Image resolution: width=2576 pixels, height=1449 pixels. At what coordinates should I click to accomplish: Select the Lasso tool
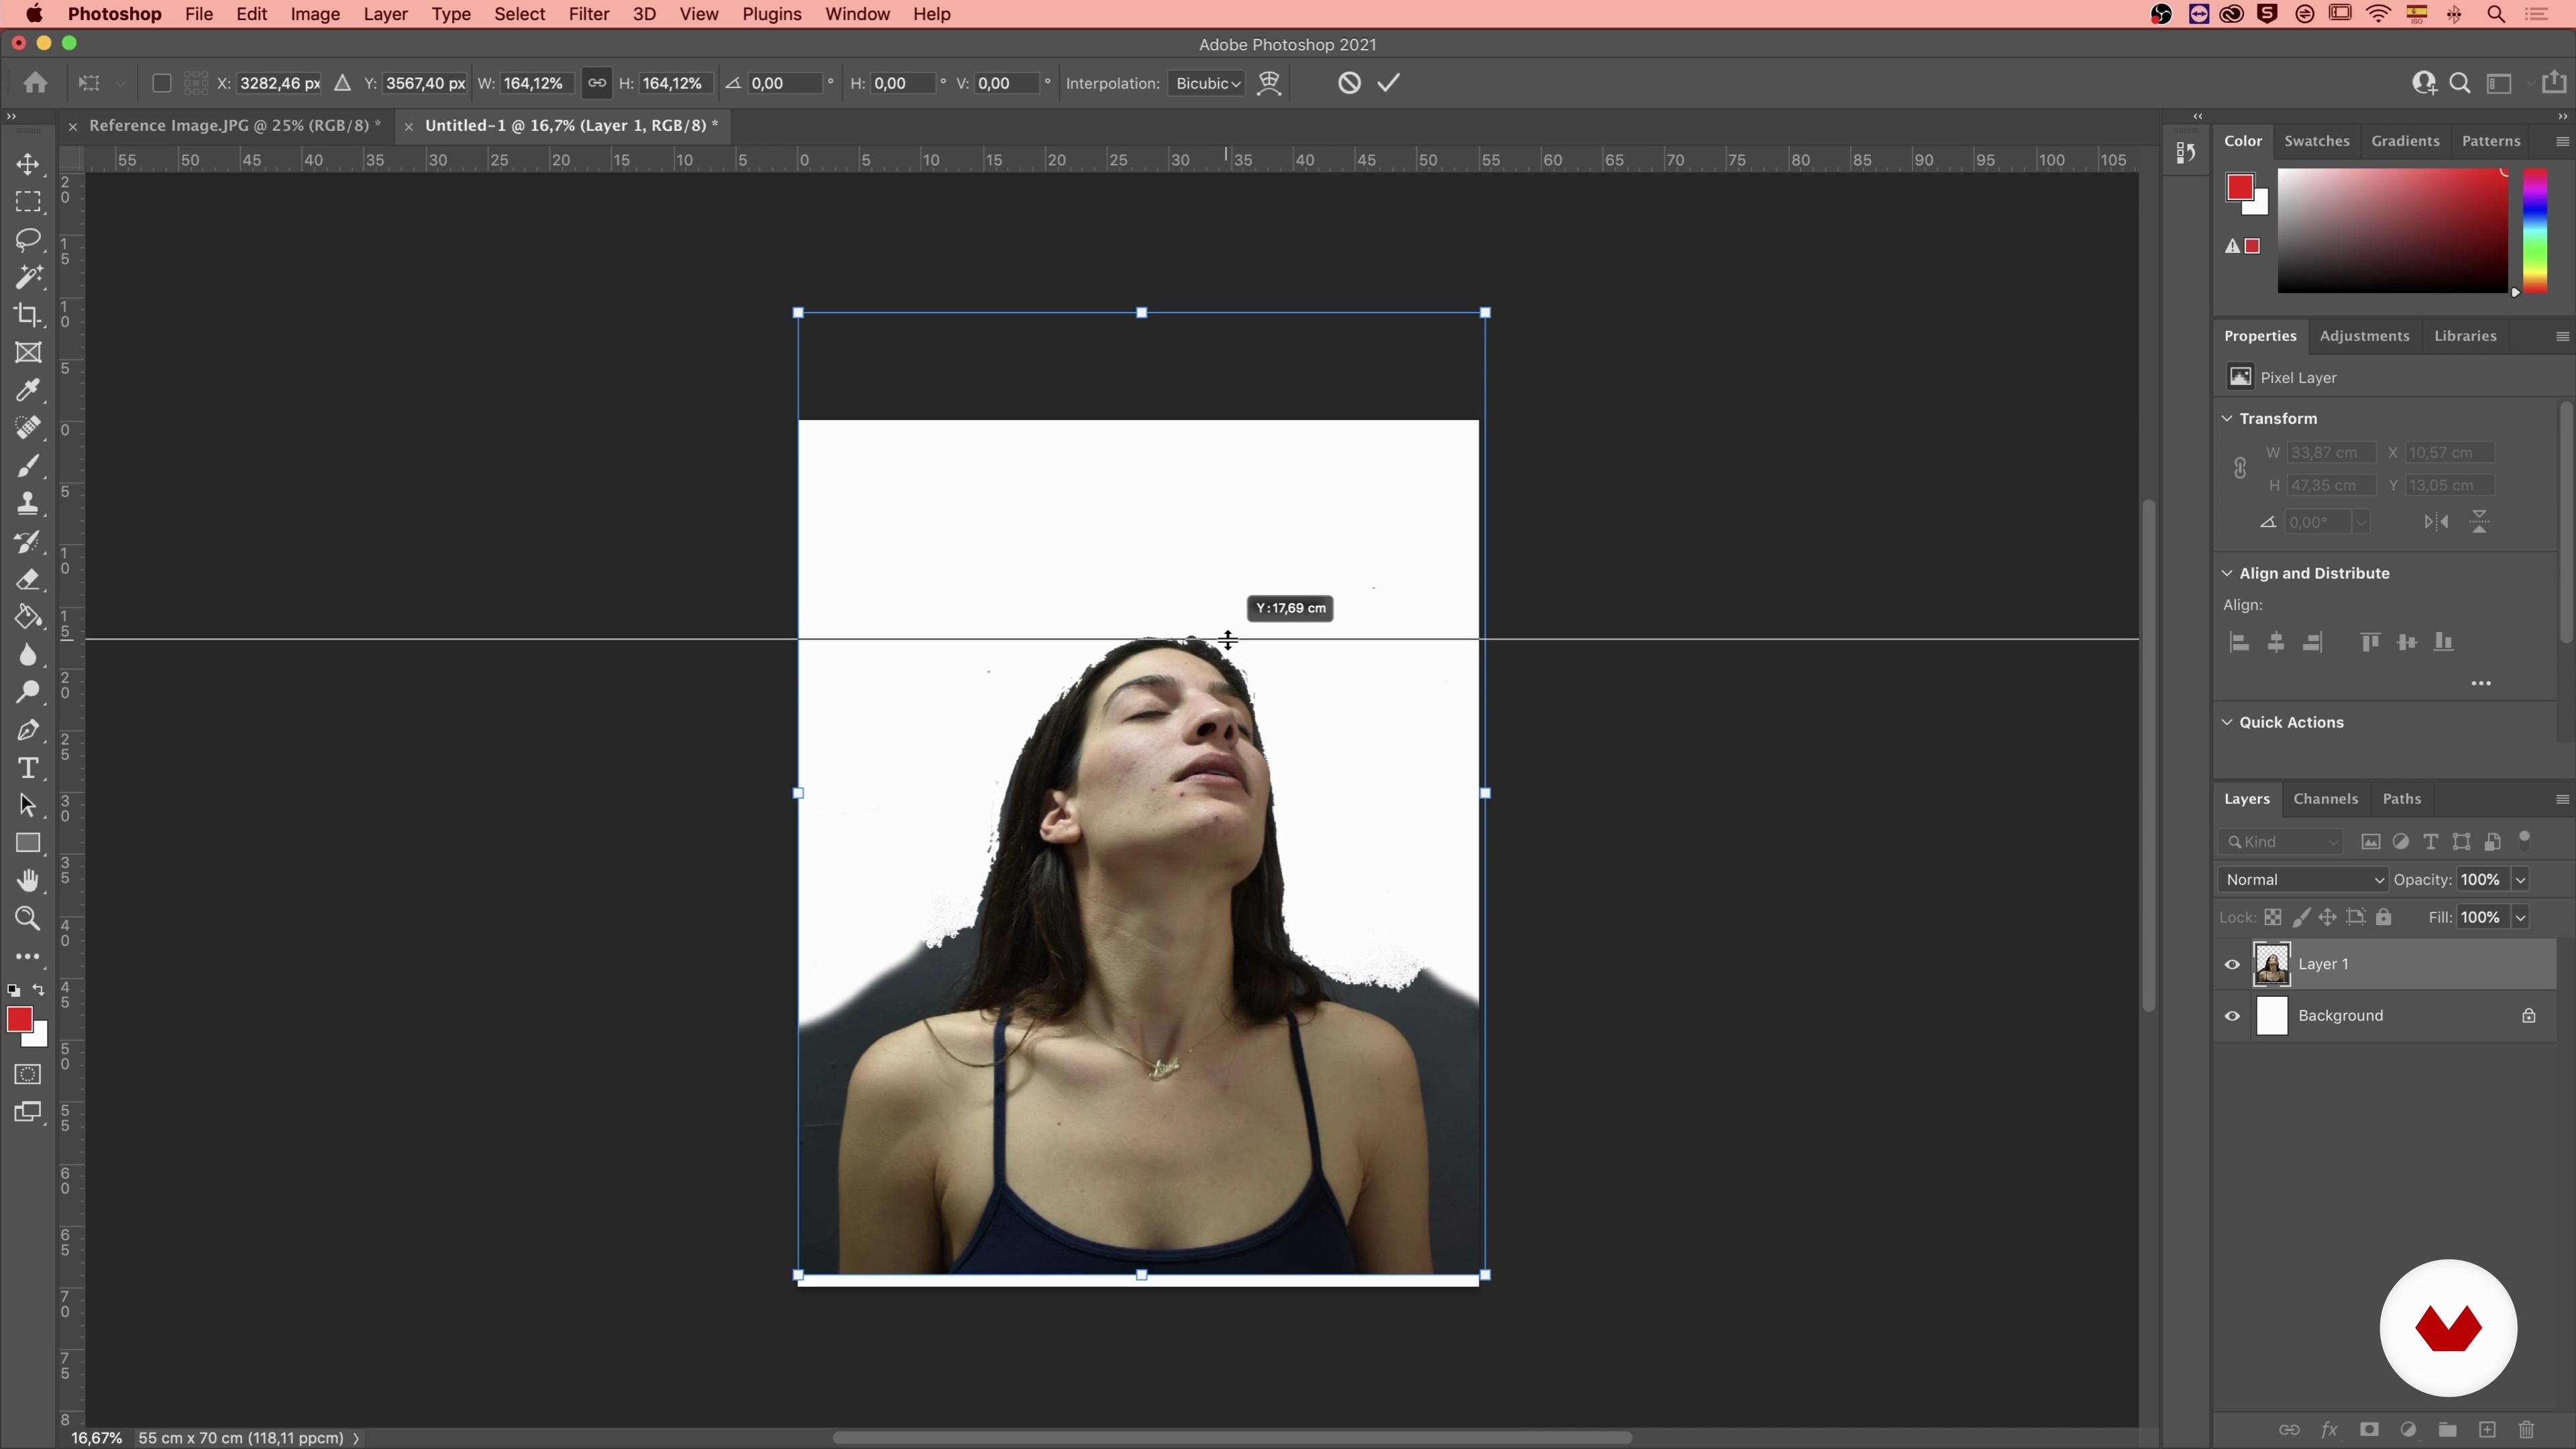[28, 240]
